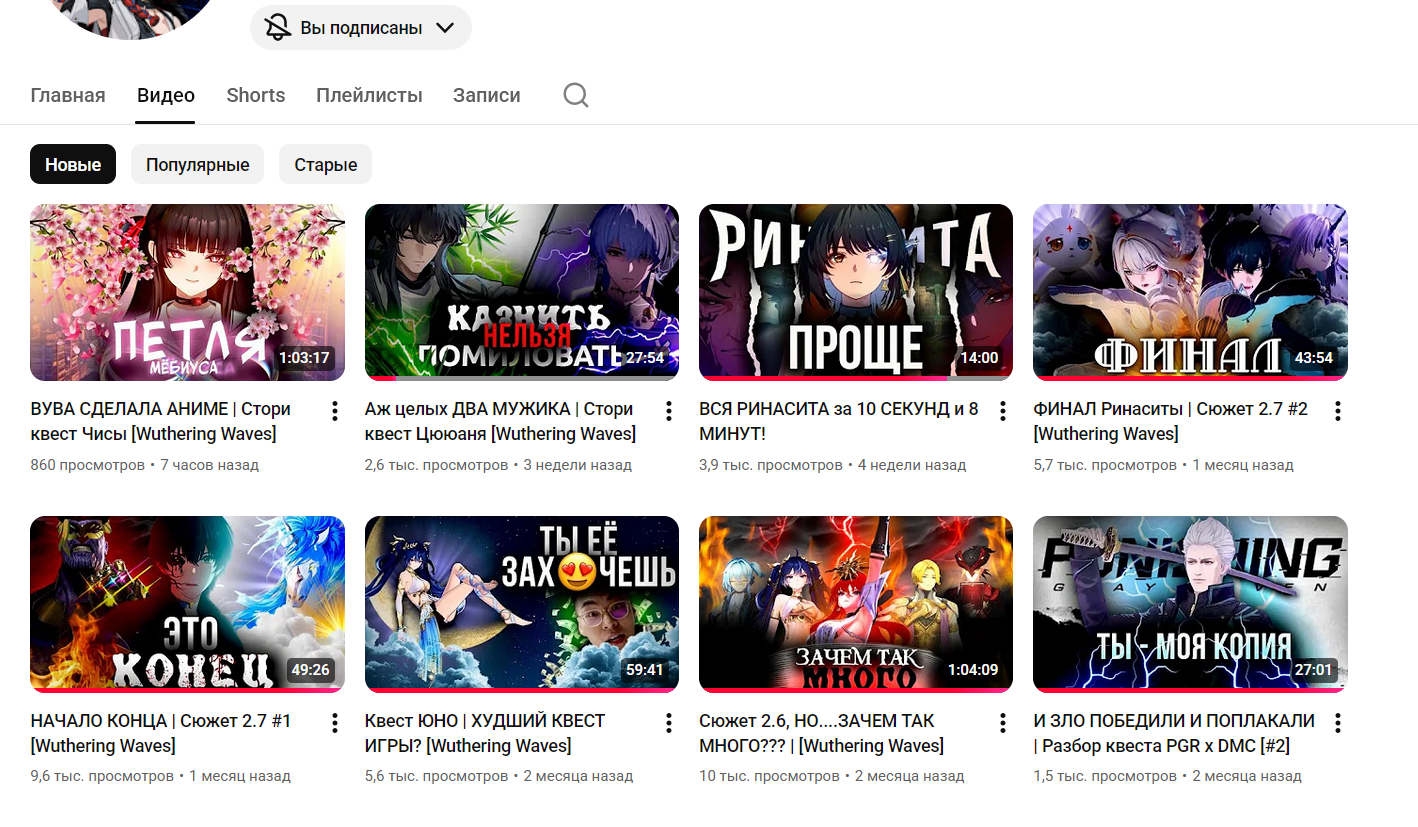This screenshot has width=1418, height=827.
Task: Open the «Плейлисты» tab
Action: (x=369, y=95)
